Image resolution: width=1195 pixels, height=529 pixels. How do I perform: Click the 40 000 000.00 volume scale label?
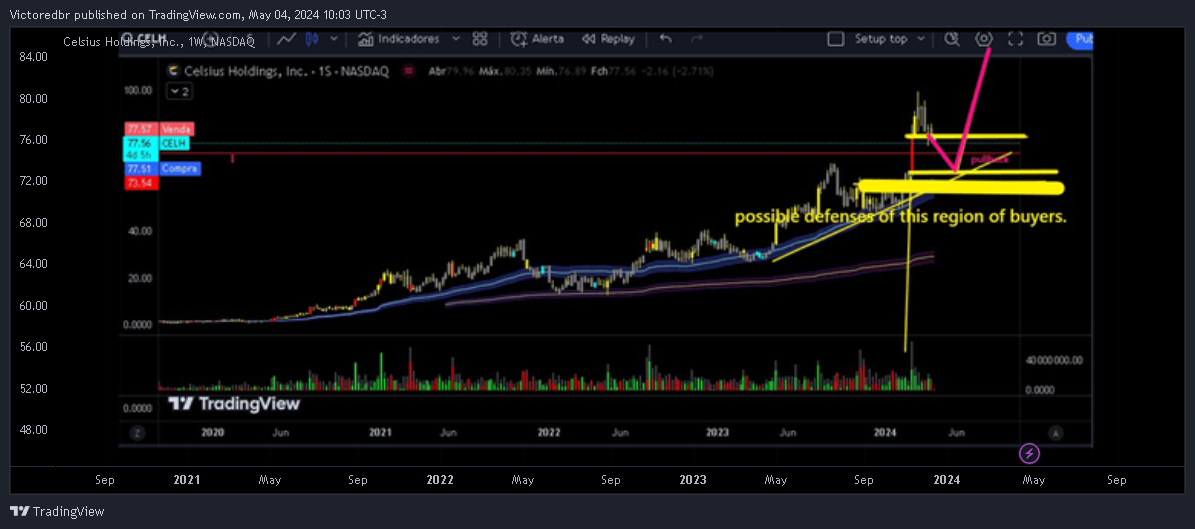point(1054,360)
